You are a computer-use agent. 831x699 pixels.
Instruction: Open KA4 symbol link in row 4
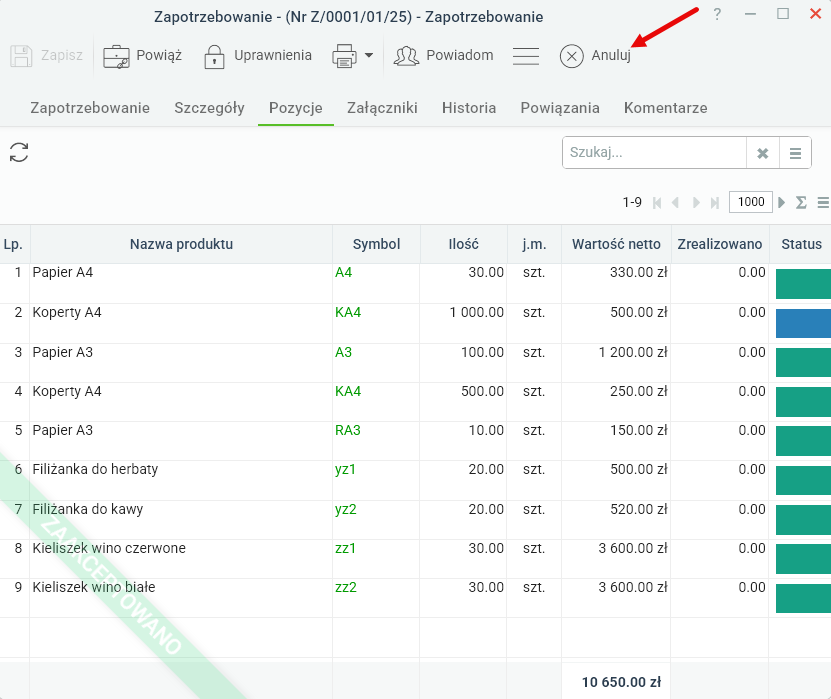tap(348, 391)
